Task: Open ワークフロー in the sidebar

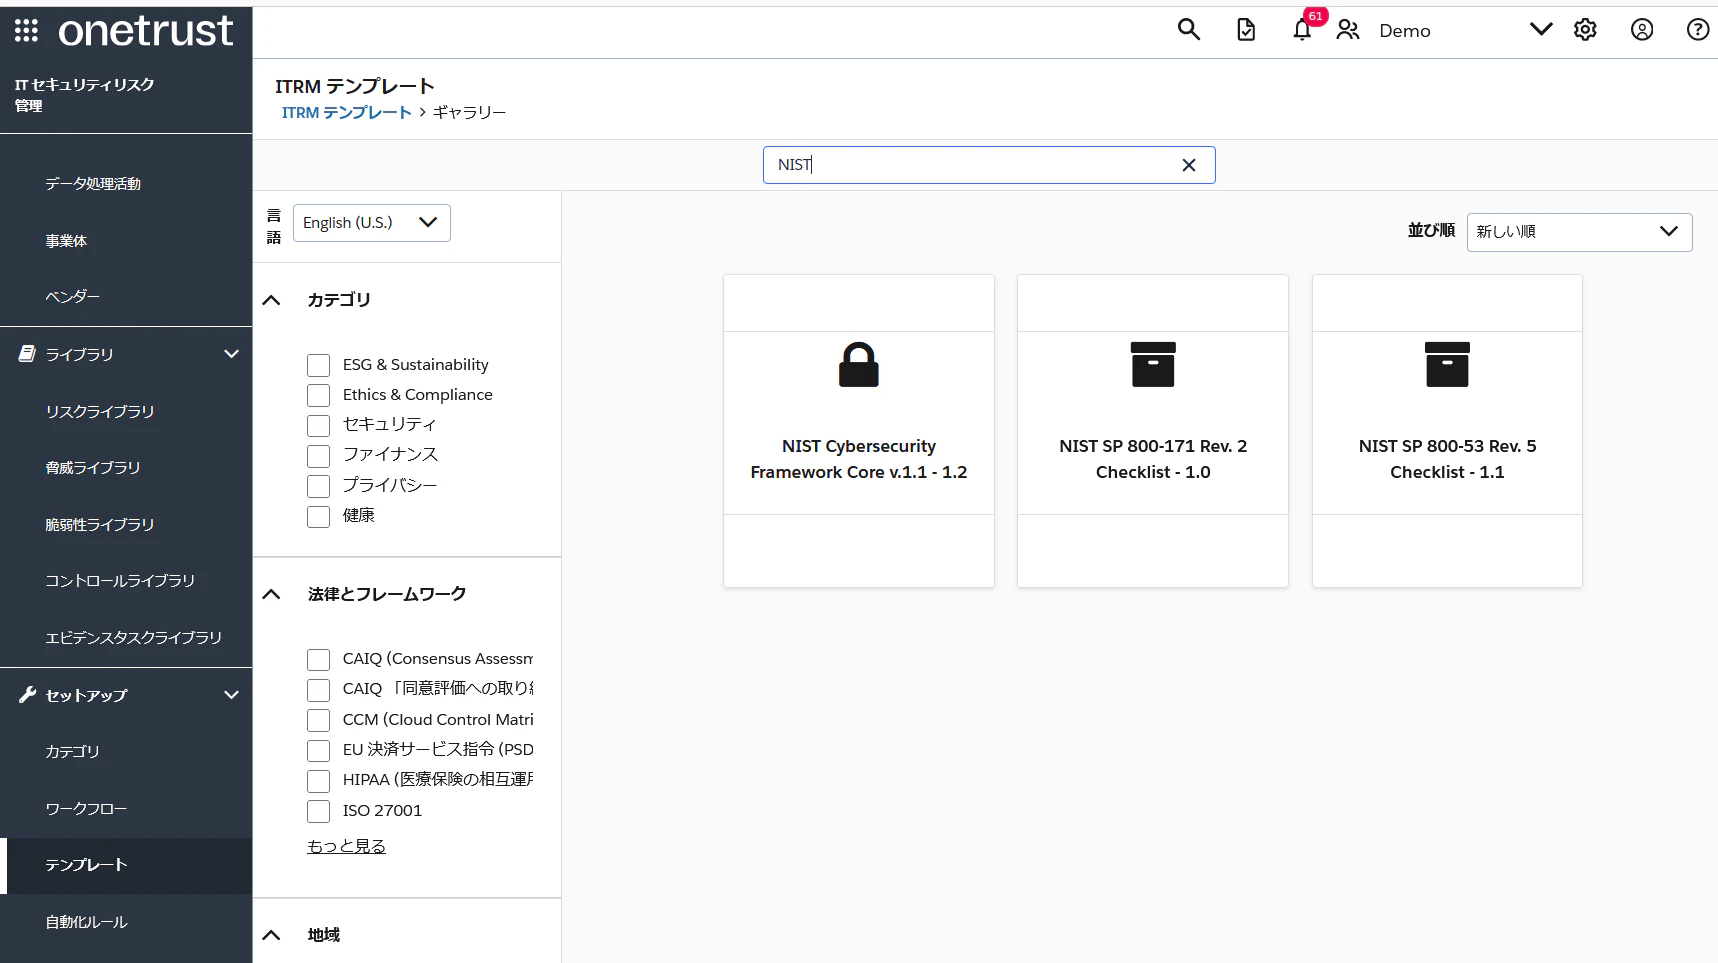Action: pos(86,809)
